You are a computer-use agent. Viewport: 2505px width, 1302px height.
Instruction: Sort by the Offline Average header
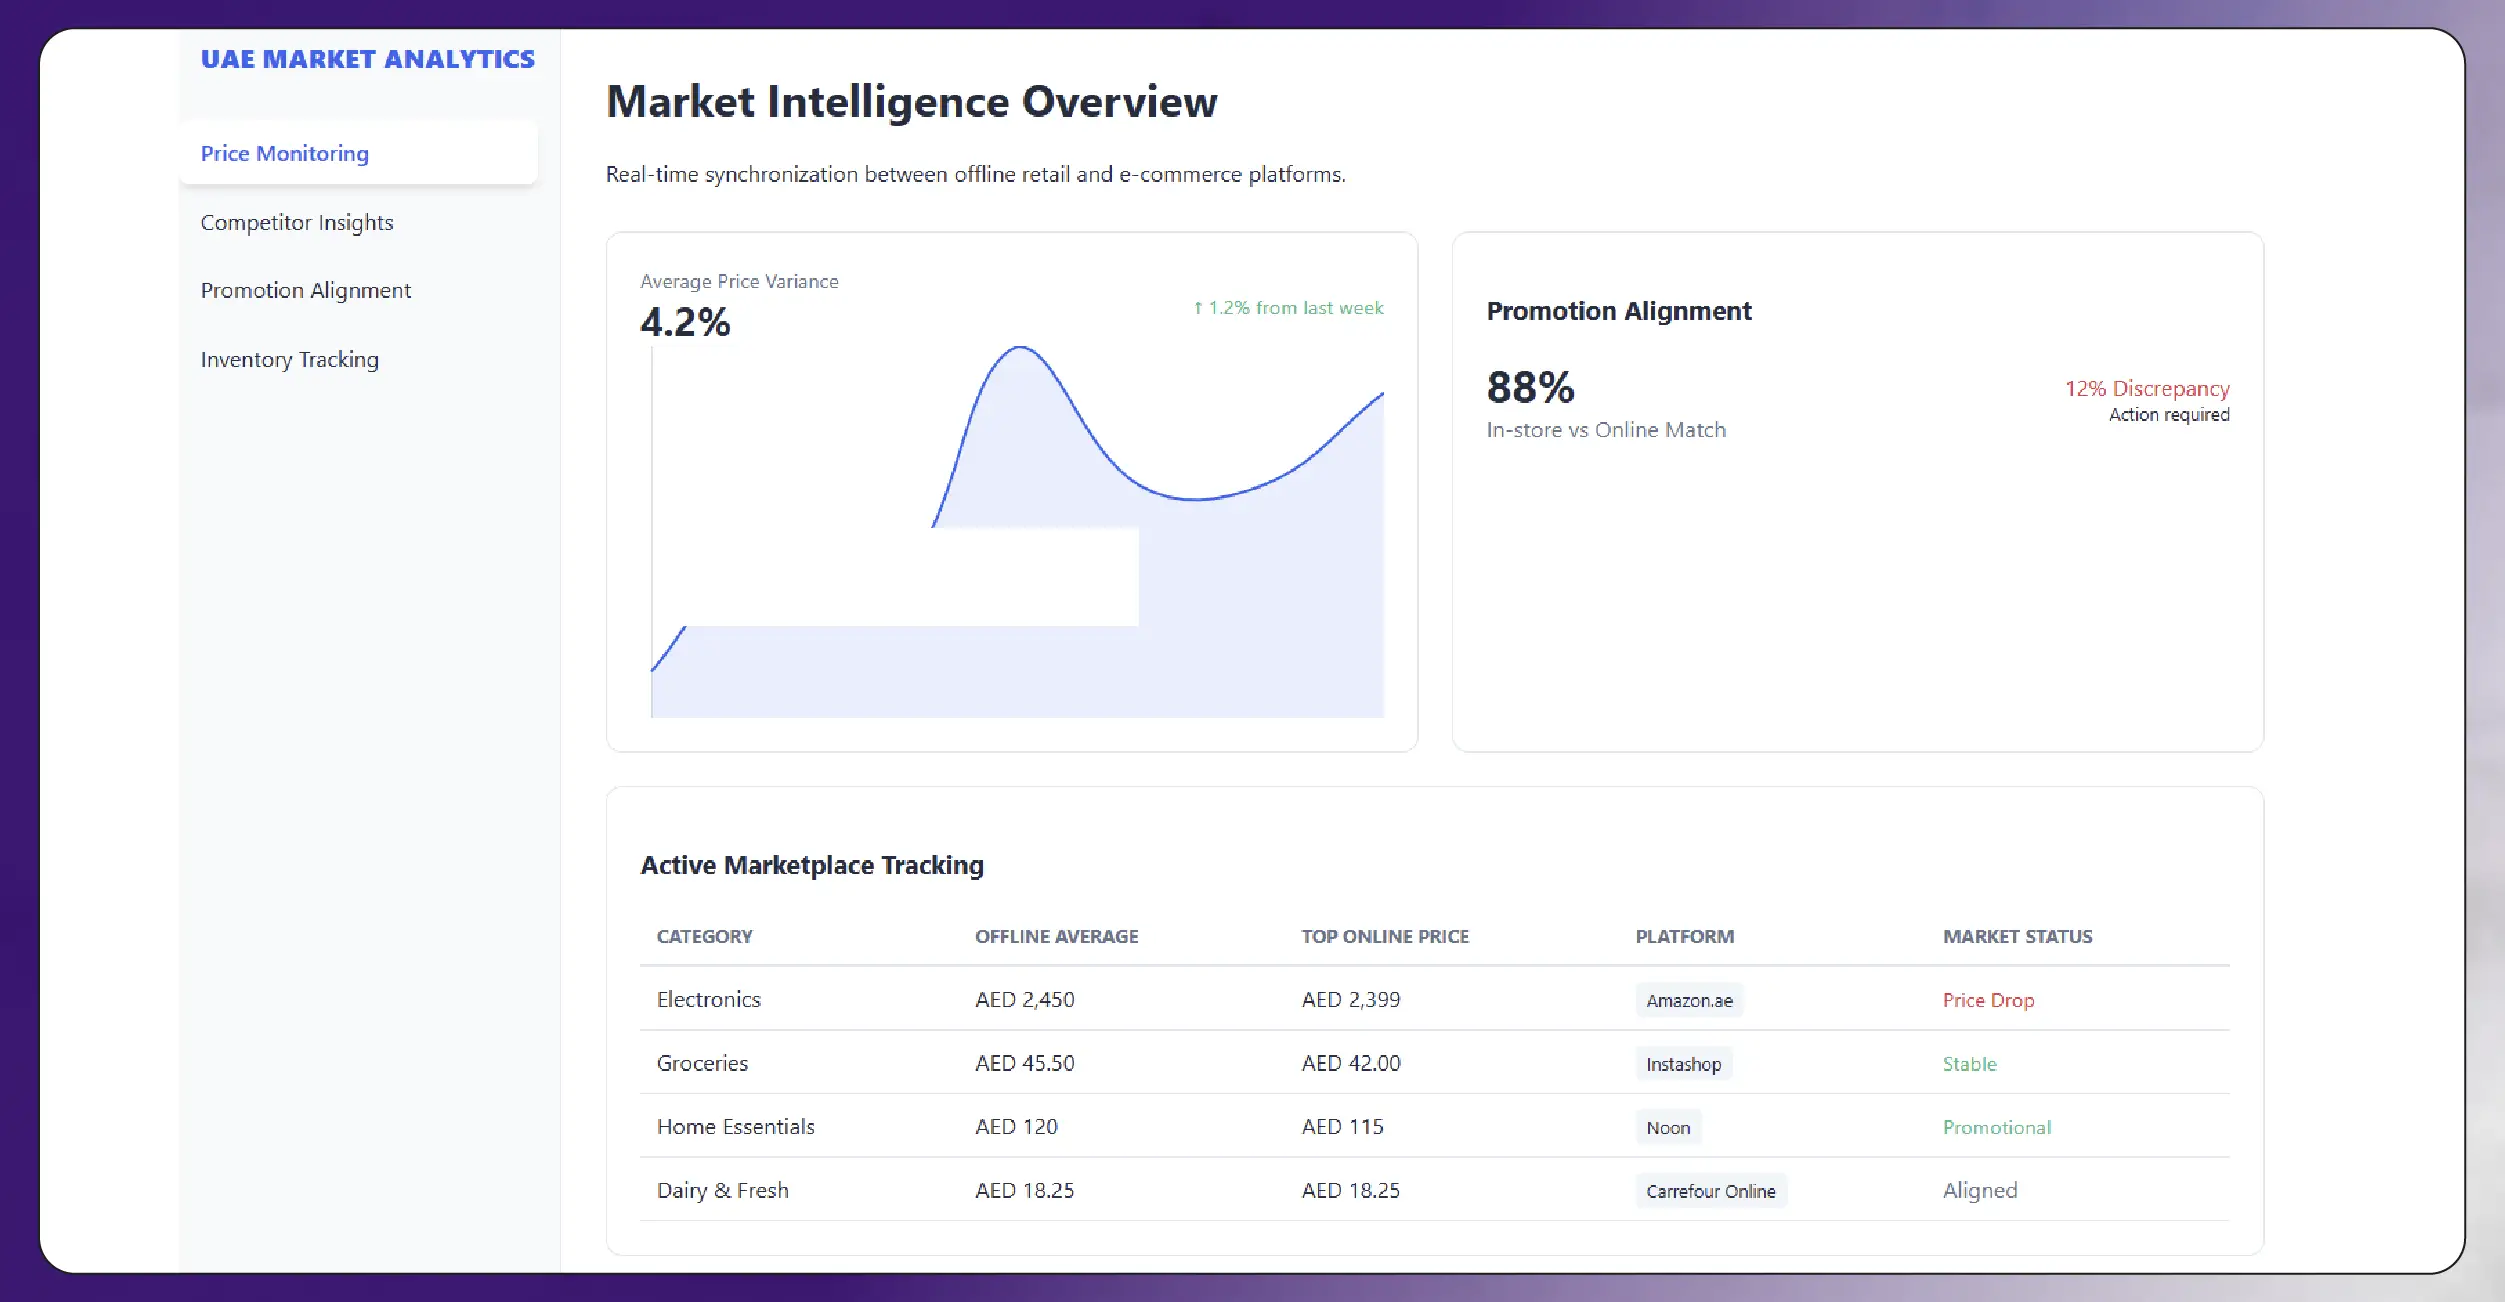click(1056, 937)
